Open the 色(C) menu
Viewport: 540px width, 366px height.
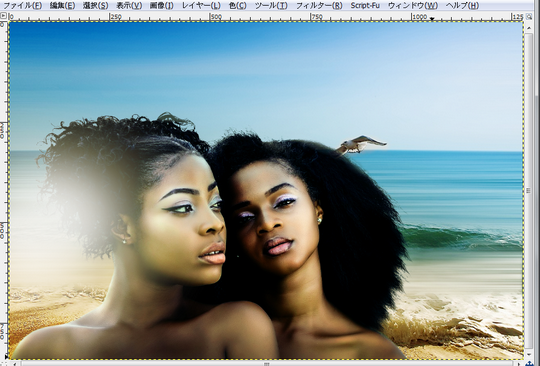point(238,6)
